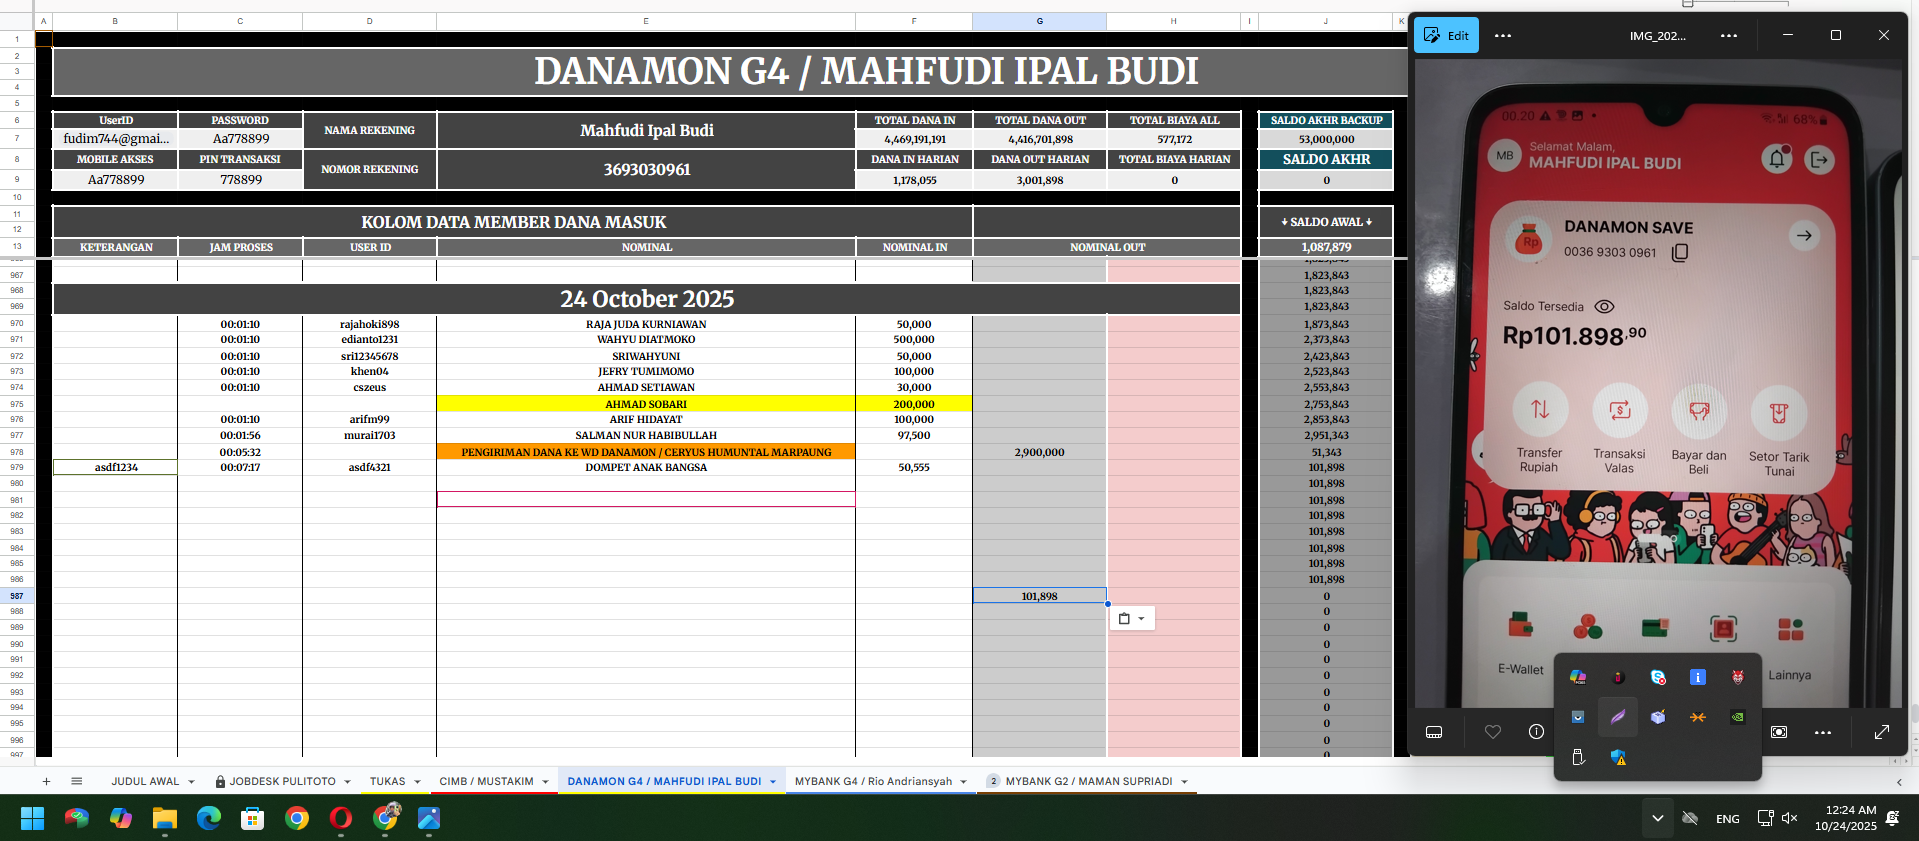This screenshot has width=1919, height=841.
Task: Open DANAMON G4 tab dropdown arrow
Action: [773, 782]
